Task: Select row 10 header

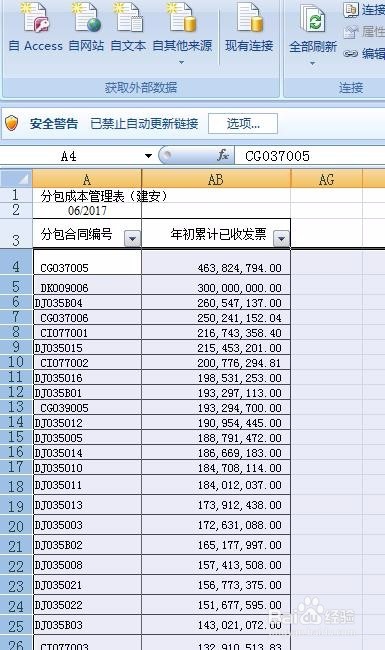Action: [16, 362]
